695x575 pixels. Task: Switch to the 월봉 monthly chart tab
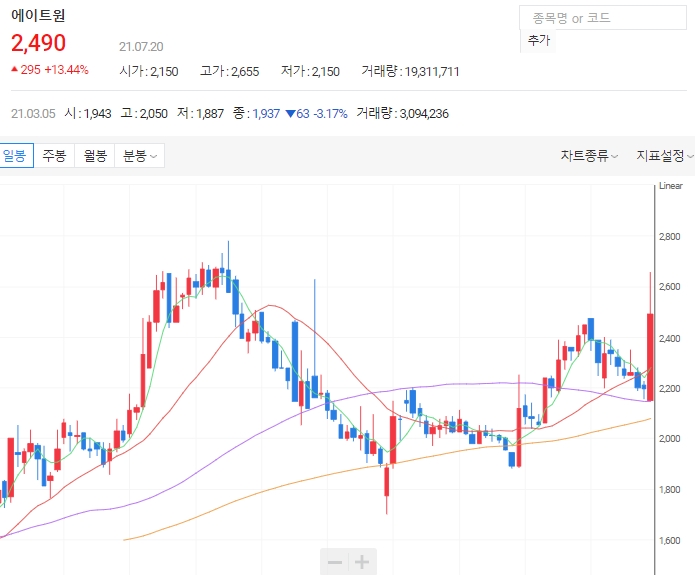(x=95, y=156)
